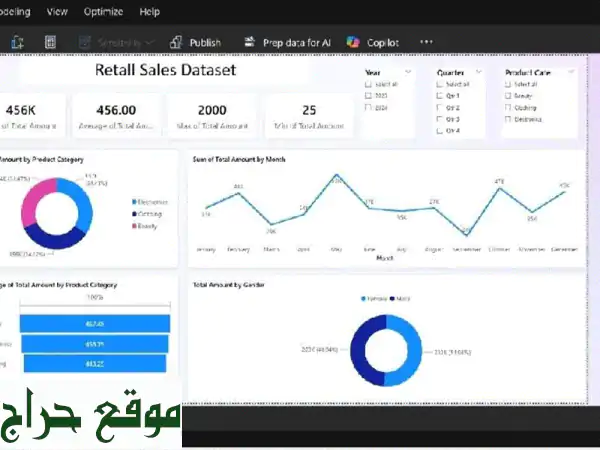600x450 pixels.
Task: Click the Clothing legend color marker
Action: (134, 214)
